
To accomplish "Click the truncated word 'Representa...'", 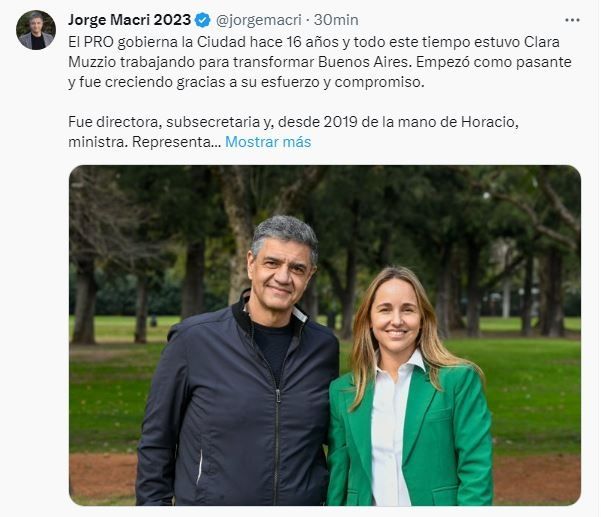I will point(177,142).
